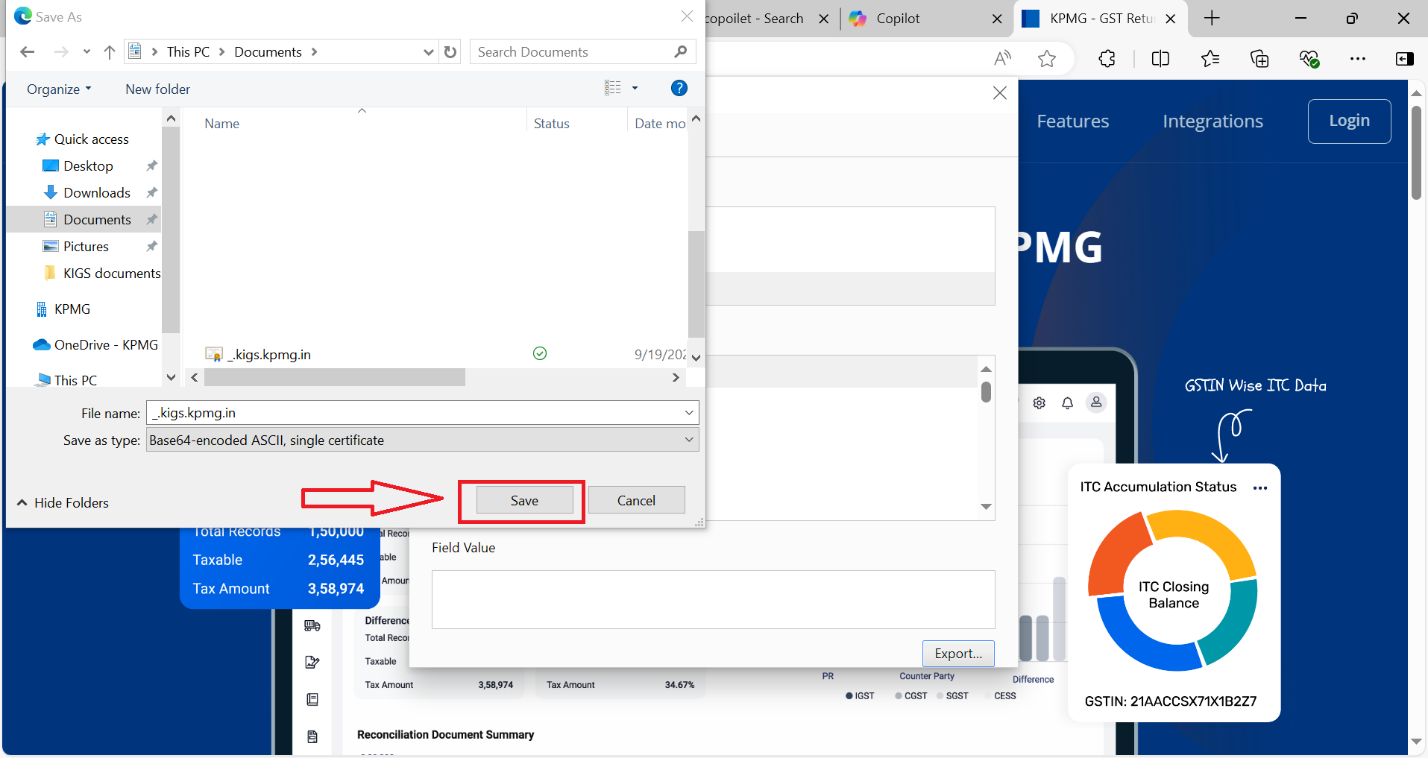Click the File name input field
Viewport: 1428px width, 758px height.
(414, 412)
